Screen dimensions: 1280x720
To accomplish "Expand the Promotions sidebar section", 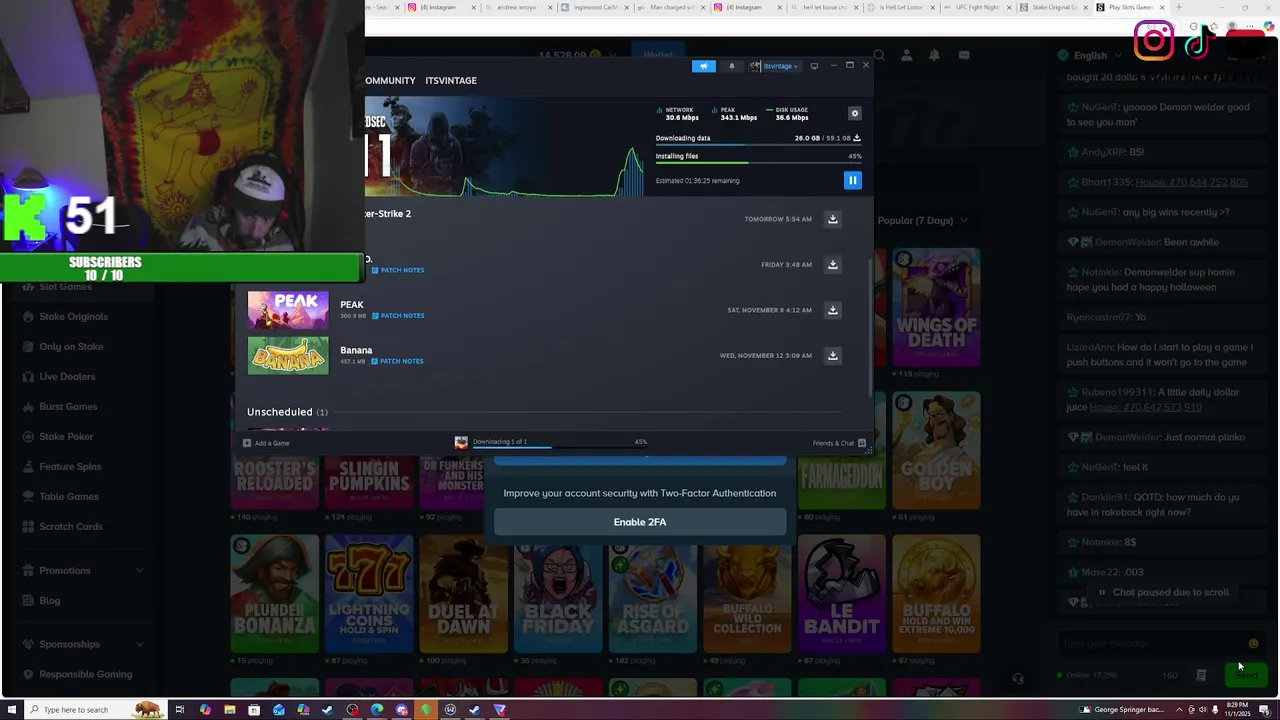I will click(x=84, y=571).
